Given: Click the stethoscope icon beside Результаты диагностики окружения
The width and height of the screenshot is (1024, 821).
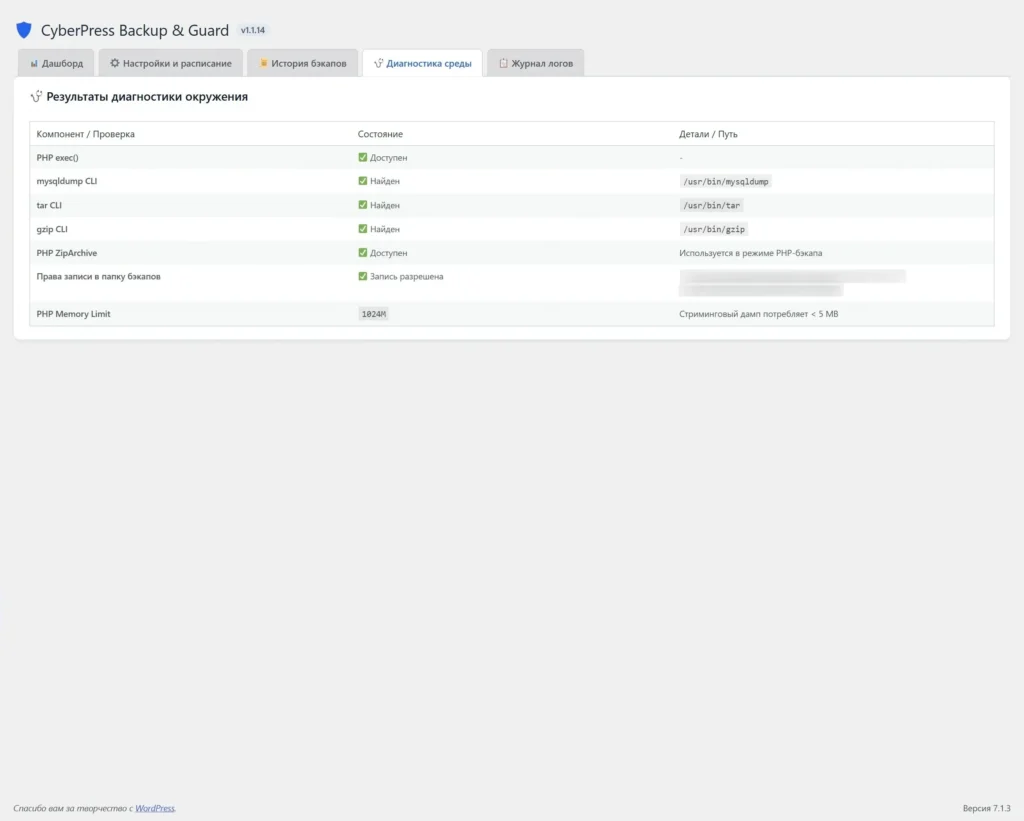Looking at the screenshot, I should pos(36,97).
